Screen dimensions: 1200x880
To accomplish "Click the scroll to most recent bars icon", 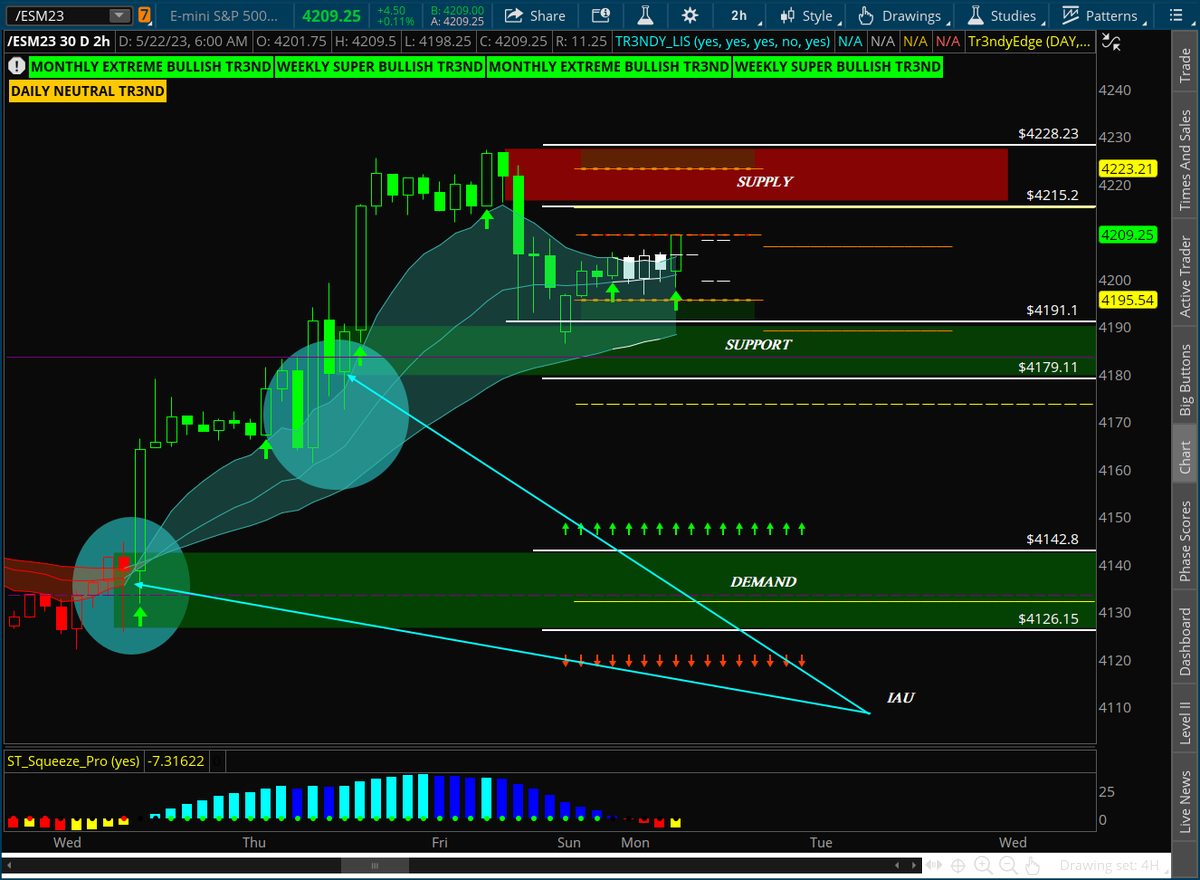I will click(936, 865).
